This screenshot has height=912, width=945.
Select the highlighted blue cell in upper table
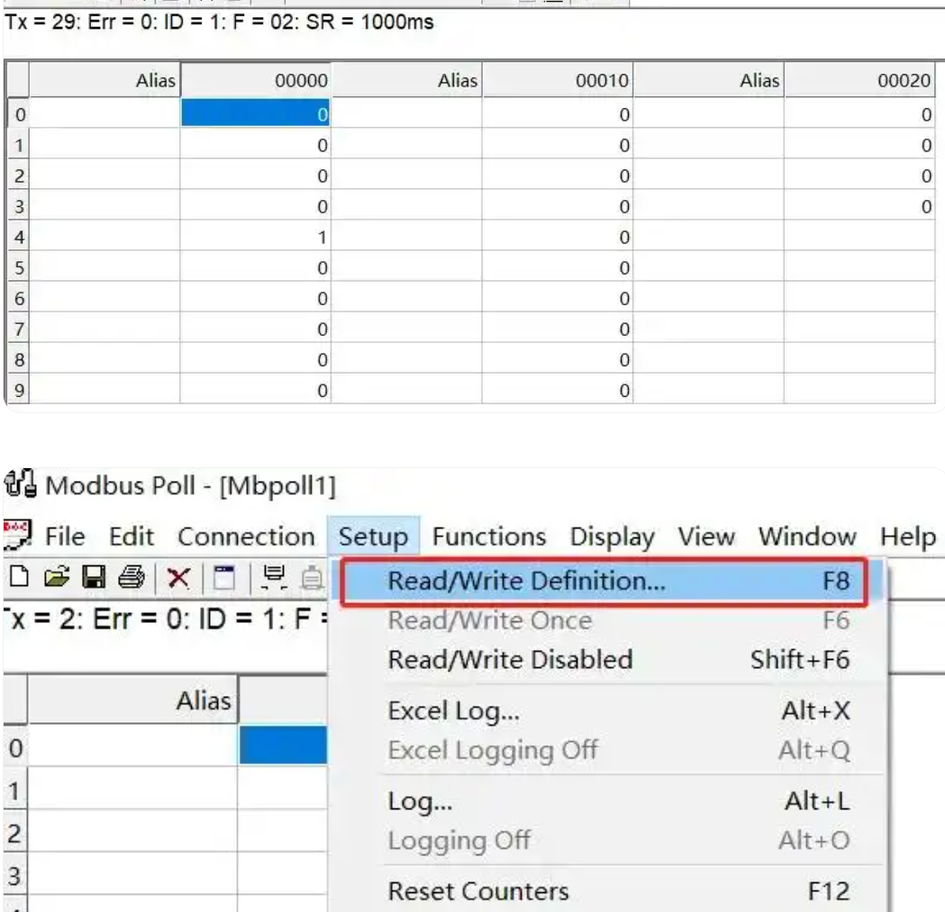pos(256,113)
